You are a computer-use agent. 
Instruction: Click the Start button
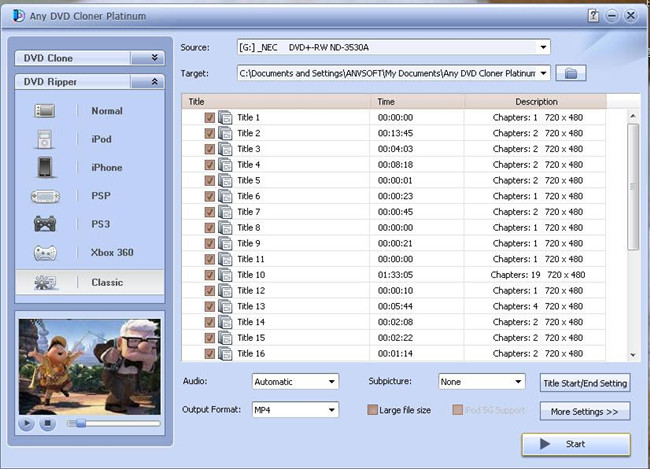pyautogui.click(x=576, y=444)
